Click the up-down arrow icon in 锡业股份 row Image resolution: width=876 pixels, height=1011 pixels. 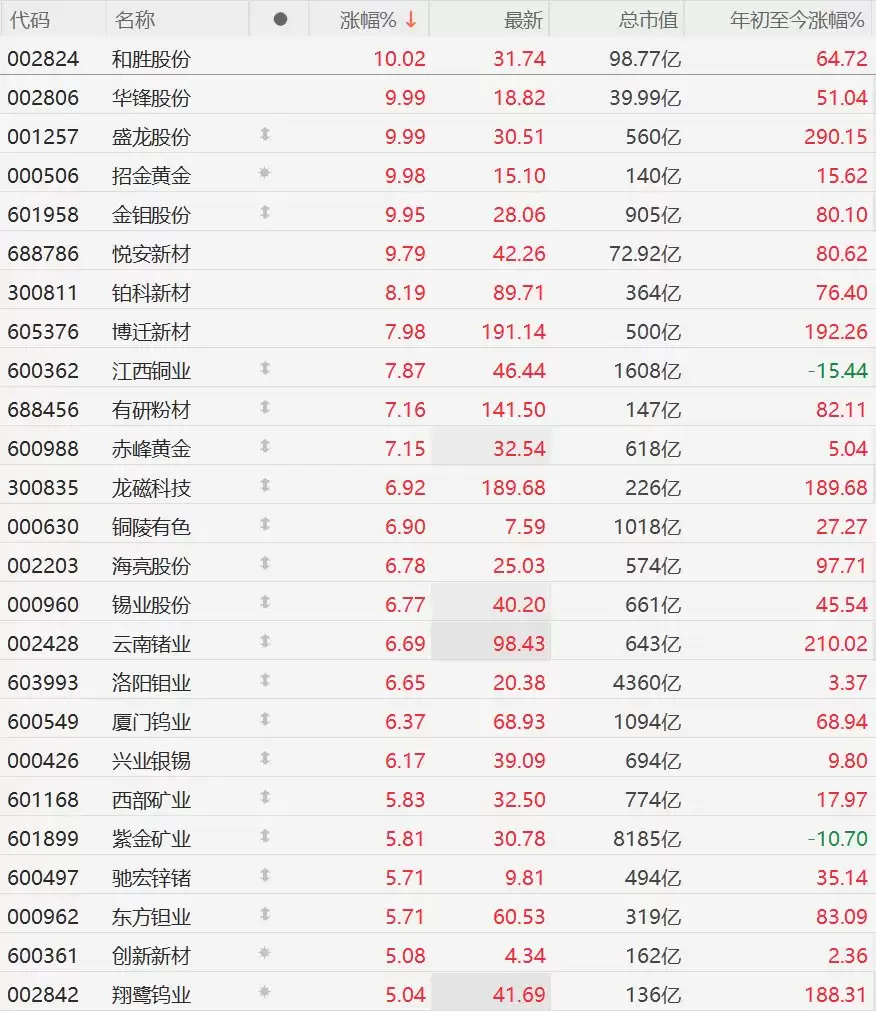point(264,602)
